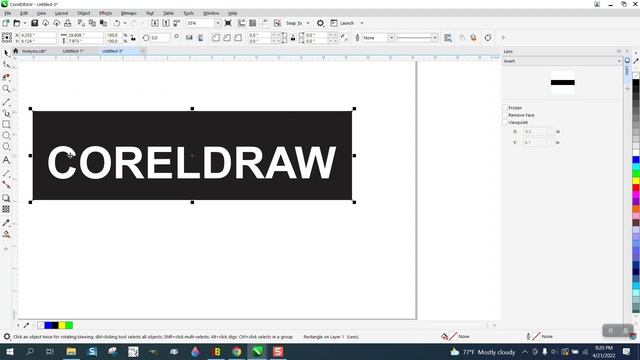
Task: Click the Import icon in toolbar
Action: (x=155, y=23)
